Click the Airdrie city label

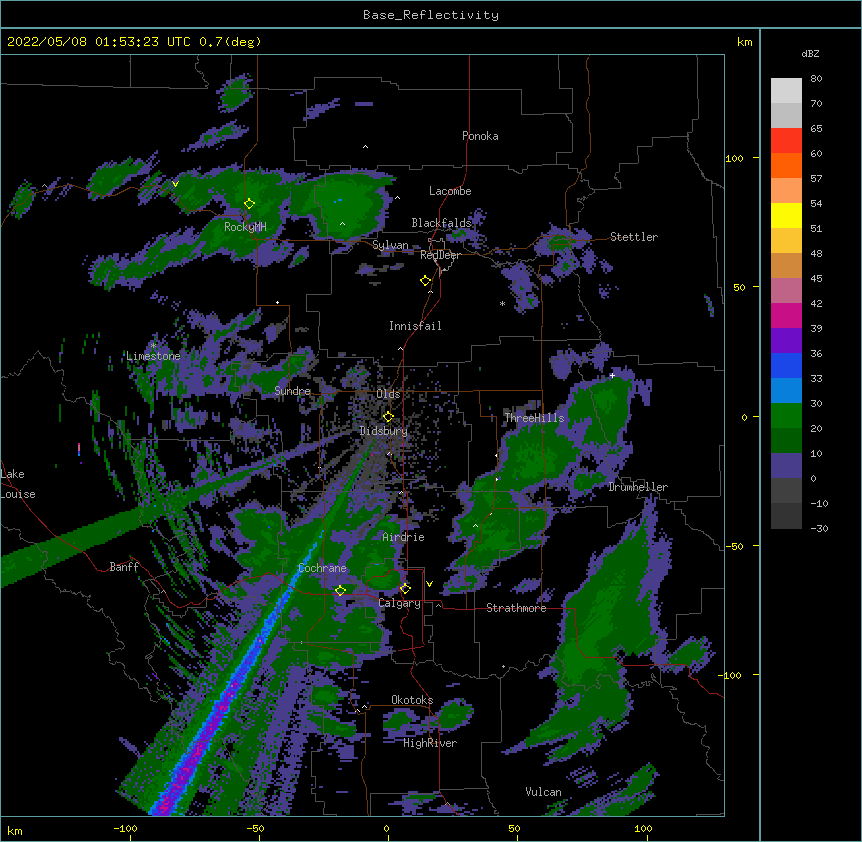click(404, 537)
